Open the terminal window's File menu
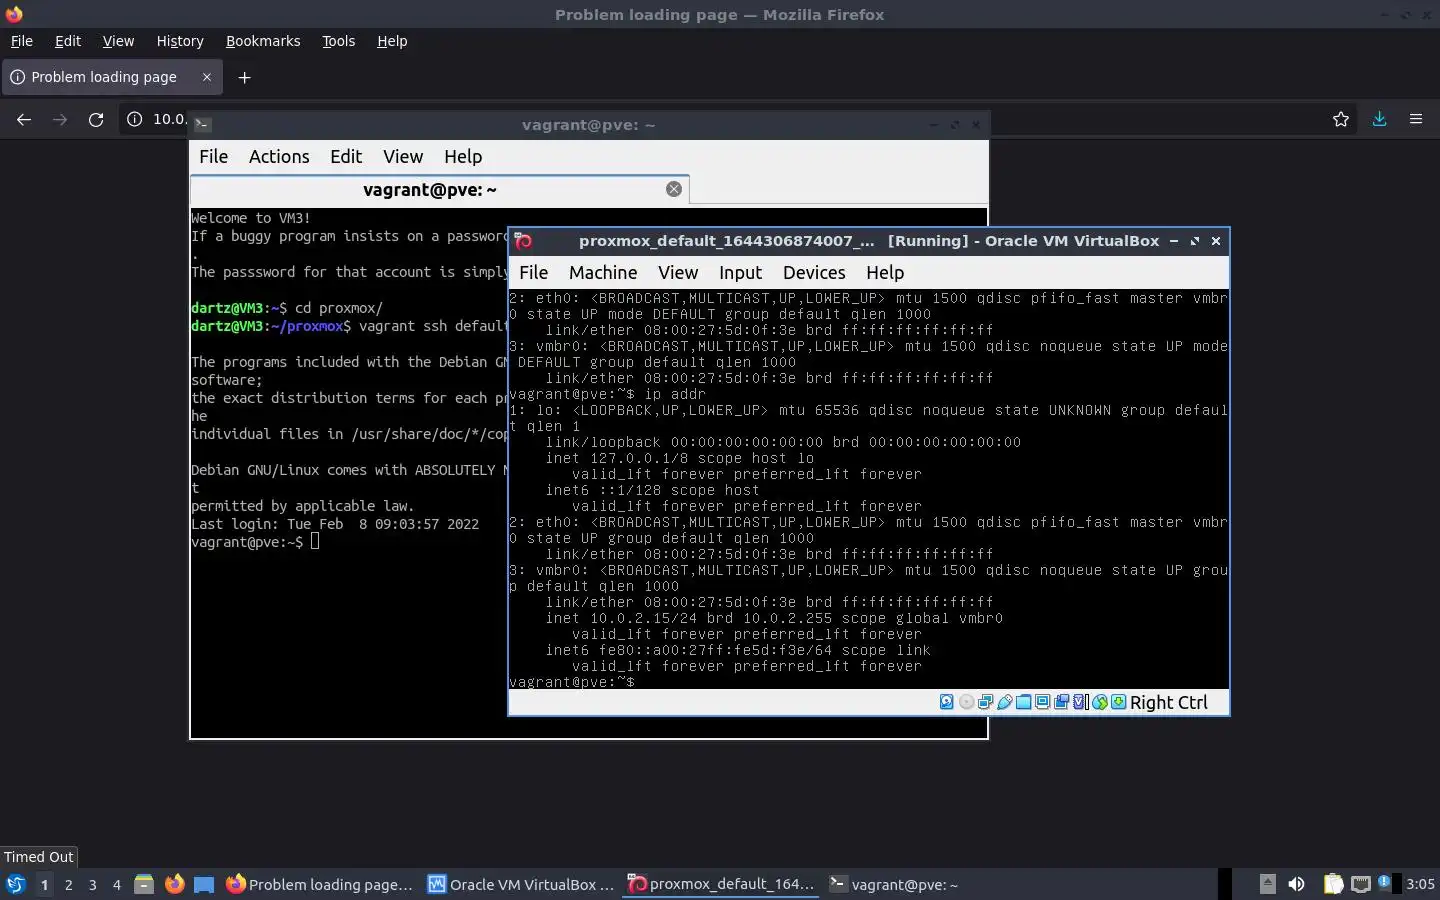1440x900 pixels. 213,156
